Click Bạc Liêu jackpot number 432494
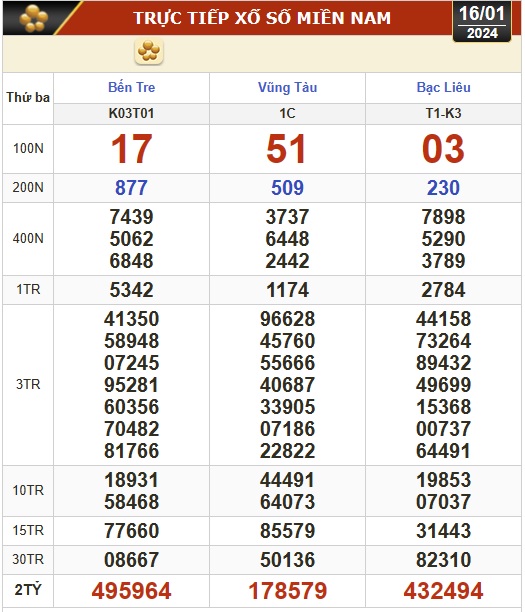The width and height of the screenshot is (525, 612). 443,591
